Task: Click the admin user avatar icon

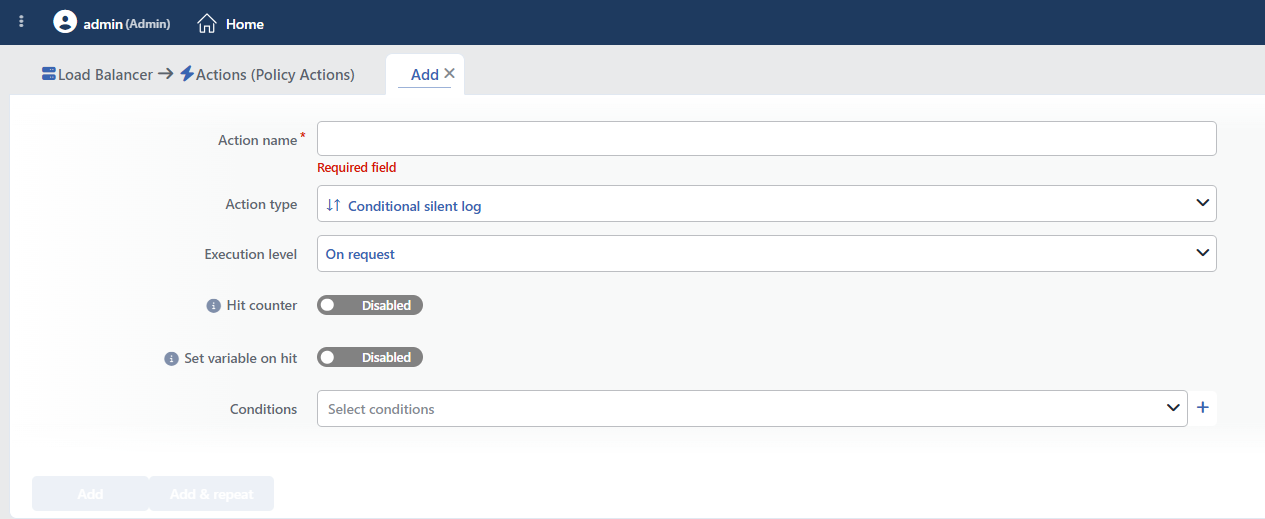Action: [x=65, y=22]
